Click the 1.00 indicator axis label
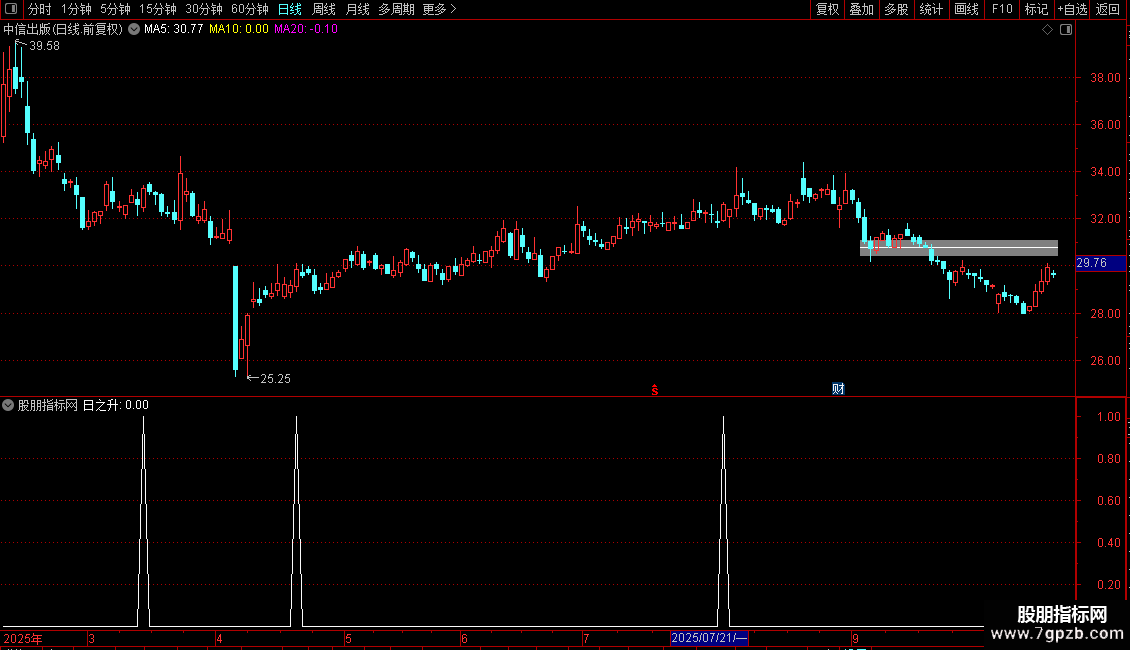 (1109, 417)
